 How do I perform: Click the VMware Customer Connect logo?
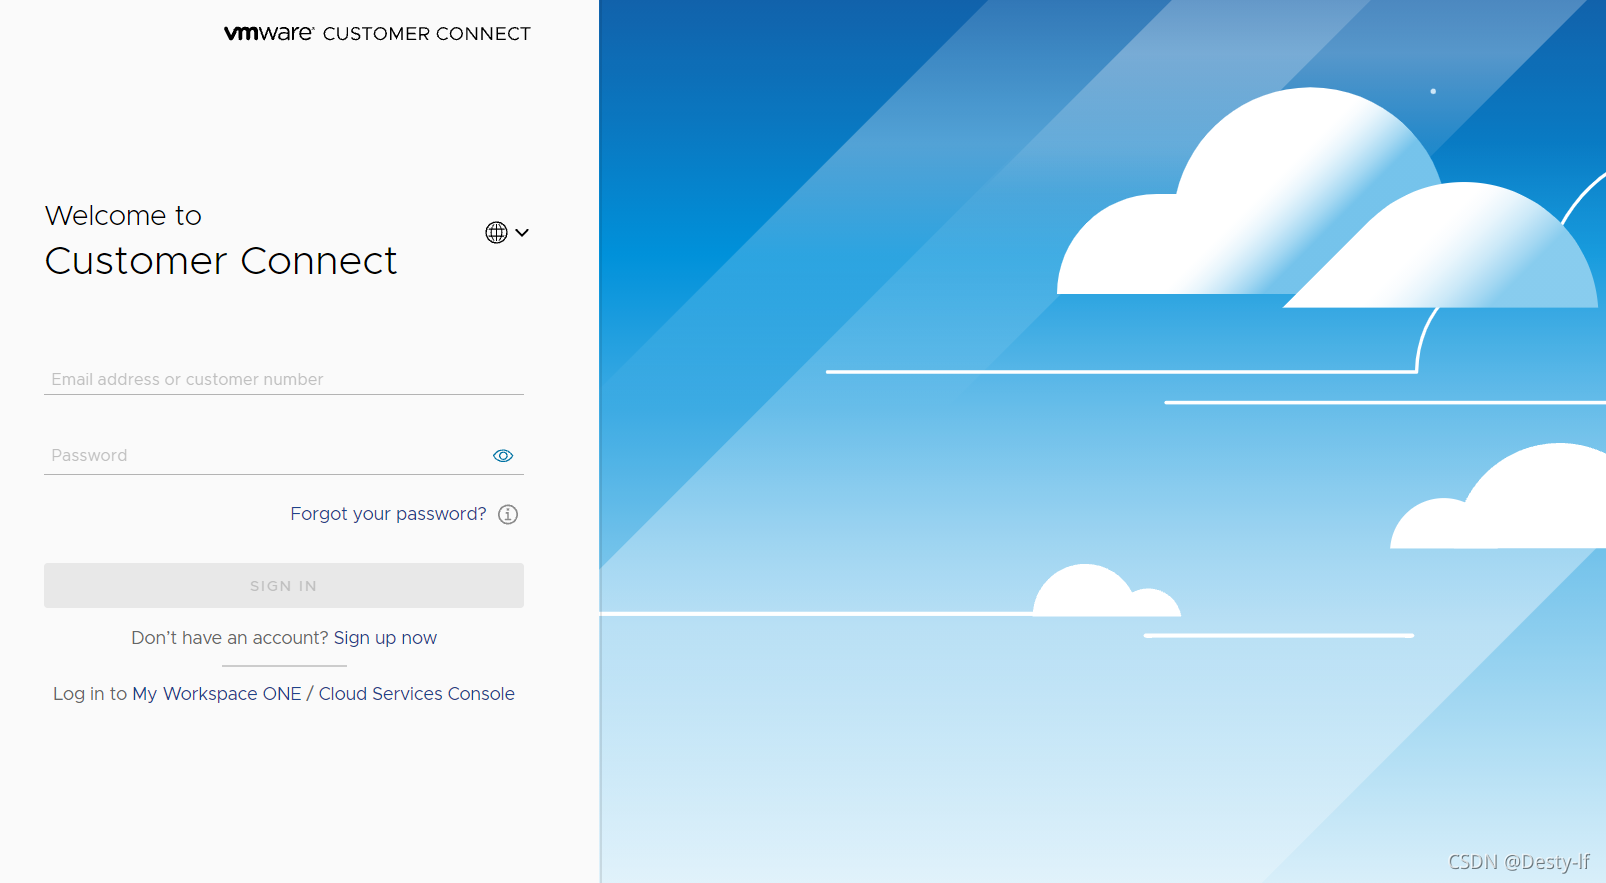pos(377,33)
